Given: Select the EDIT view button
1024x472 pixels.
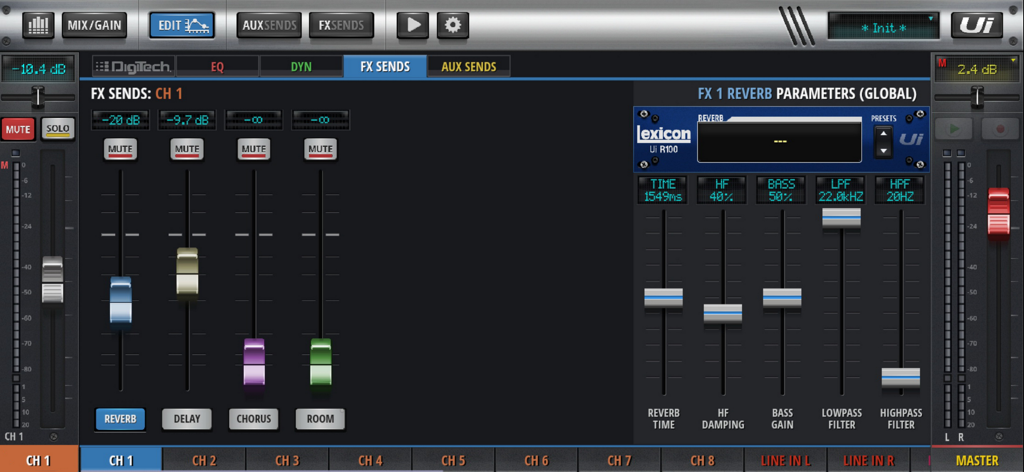Looking at the screenshot, I should pos(181,25).
